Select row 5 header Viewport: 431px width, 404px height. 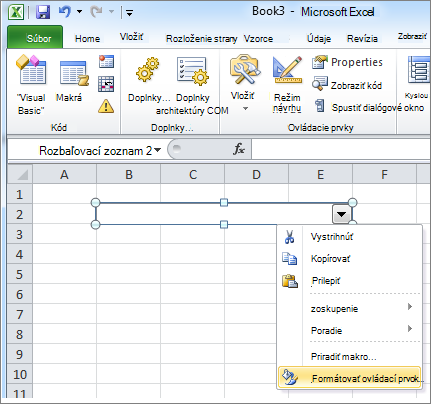pos(20,274)
